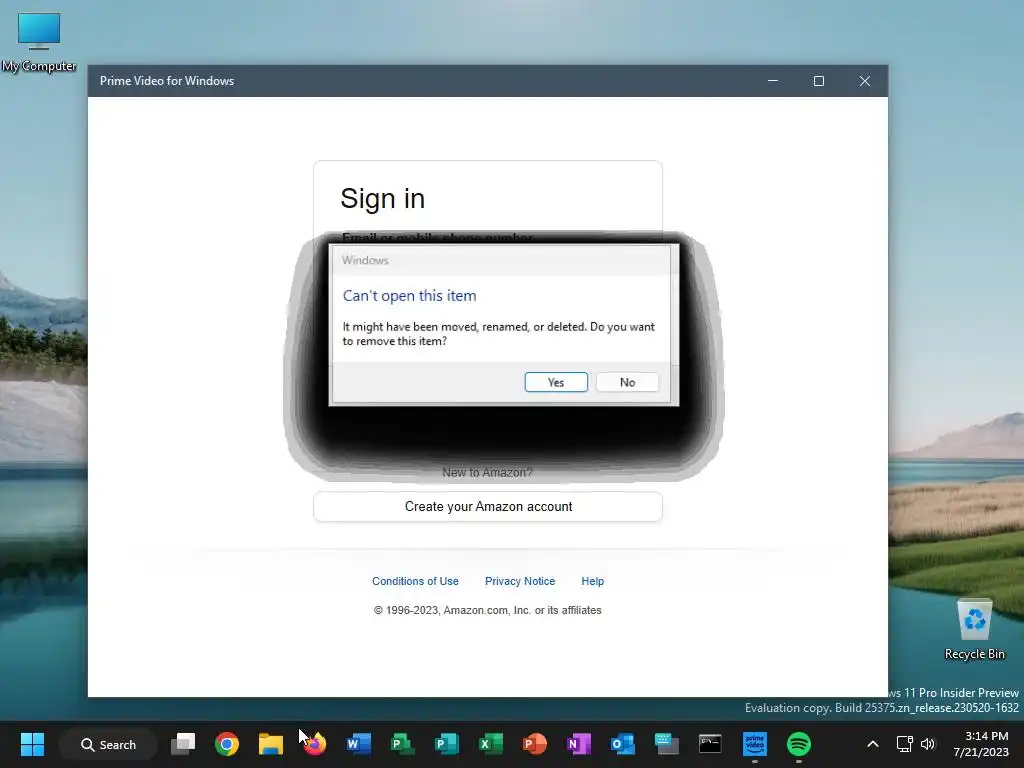Open PowerPoint from taskbar
Image resolution: width=1024 pixels, height=768 pixels.
pos(534,744)
